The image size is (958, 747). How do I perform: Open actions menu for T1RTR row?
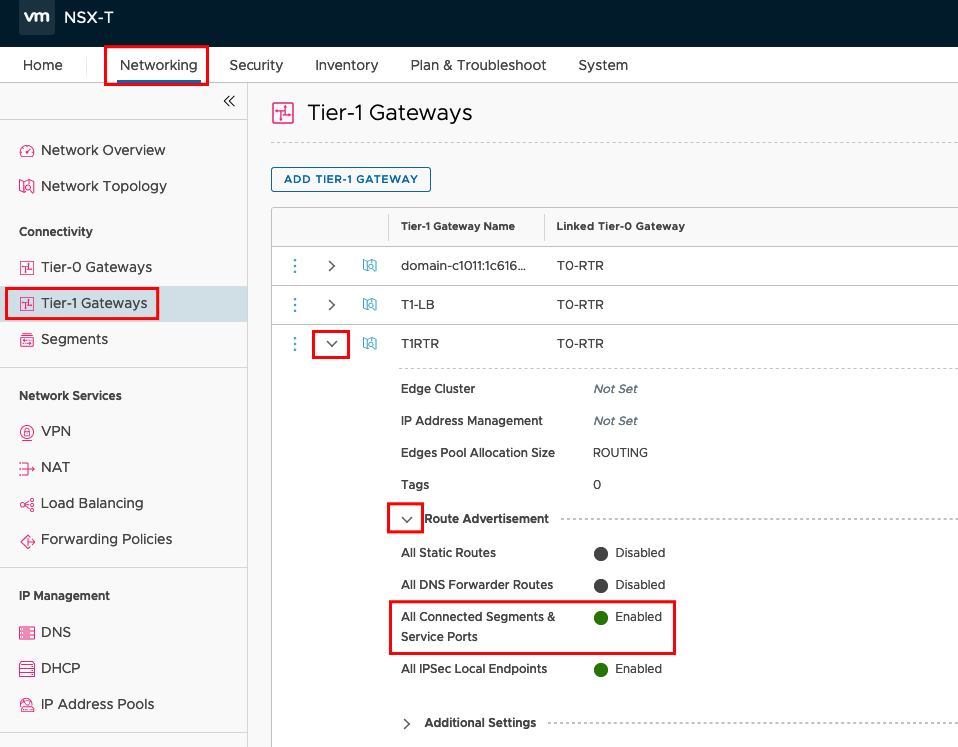point(295,344)
